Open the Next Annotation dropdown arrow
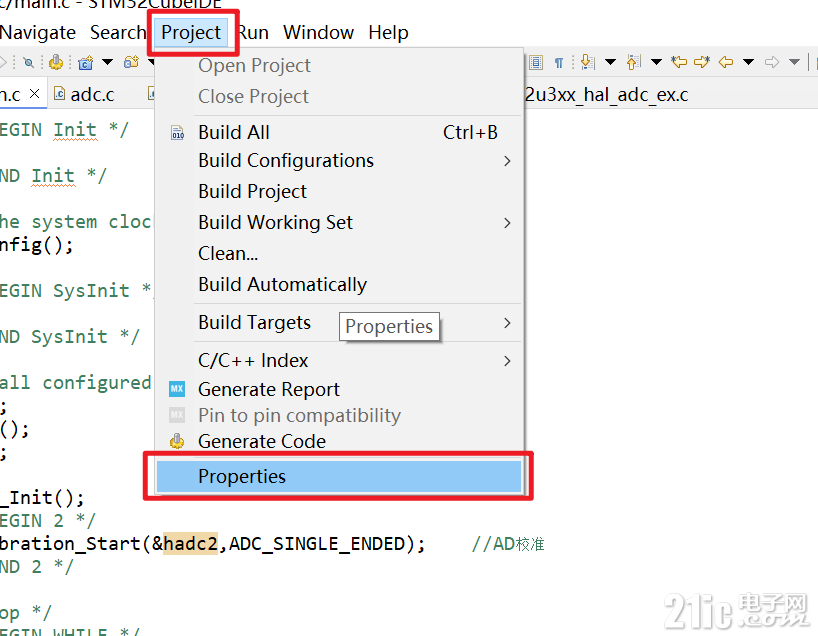The image size is (818, 636). click(610, 63)
